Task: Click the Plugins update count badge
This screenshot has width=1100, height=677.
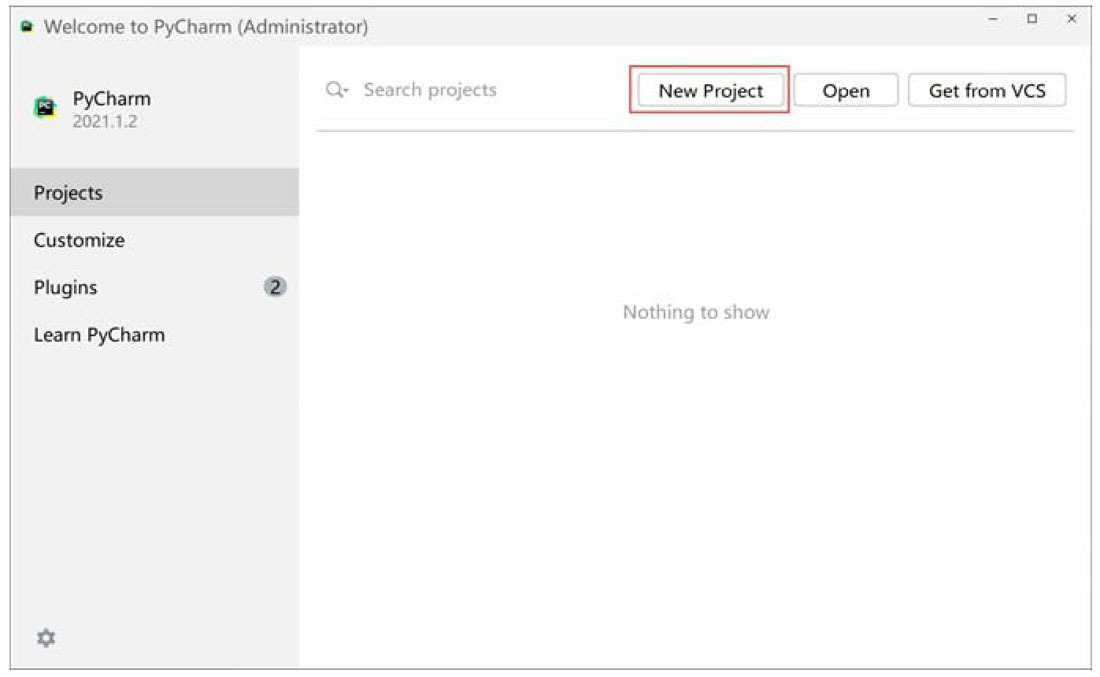Action: (275, 287)
